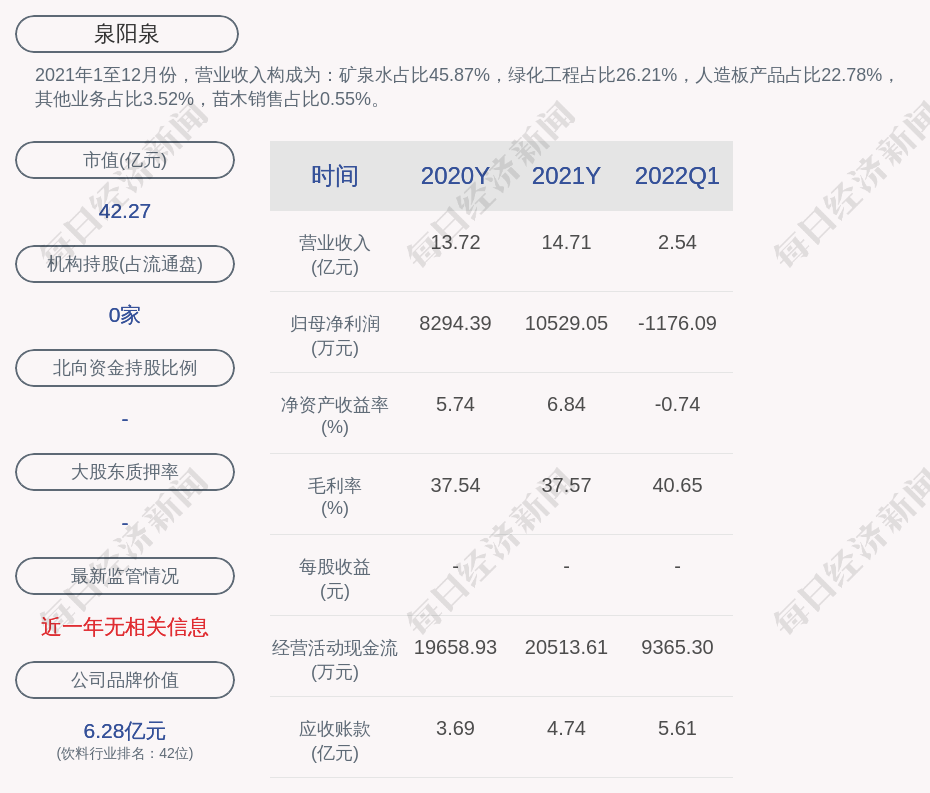Select the 2020Y column header
This screenshot has height=793, width=930.
[455, 176]
